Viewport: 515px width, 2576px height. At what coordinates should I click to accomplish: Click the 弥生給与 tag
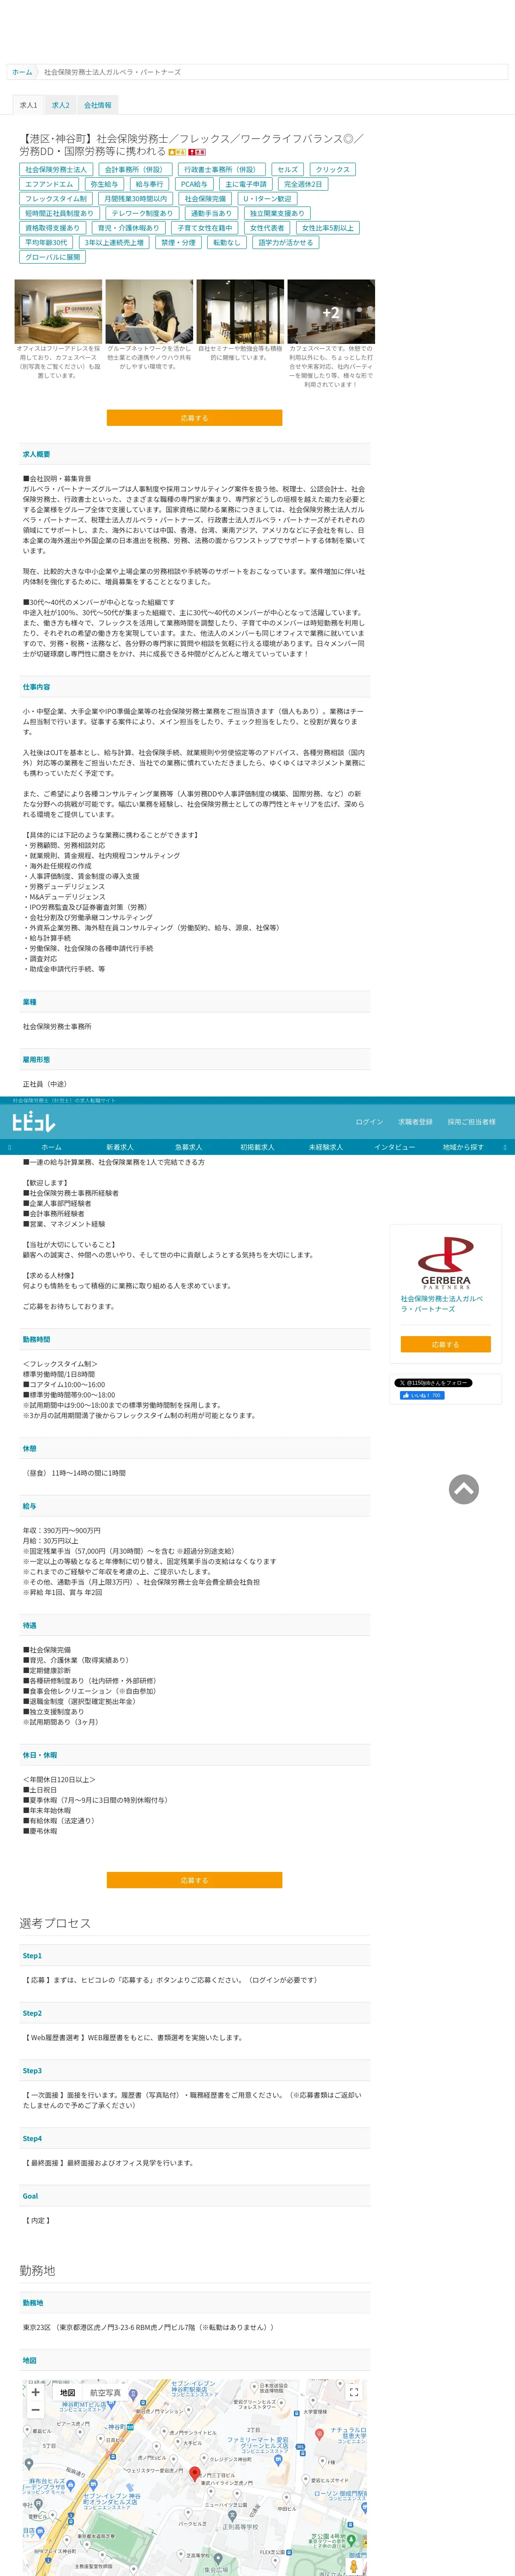tap(104, 184)
